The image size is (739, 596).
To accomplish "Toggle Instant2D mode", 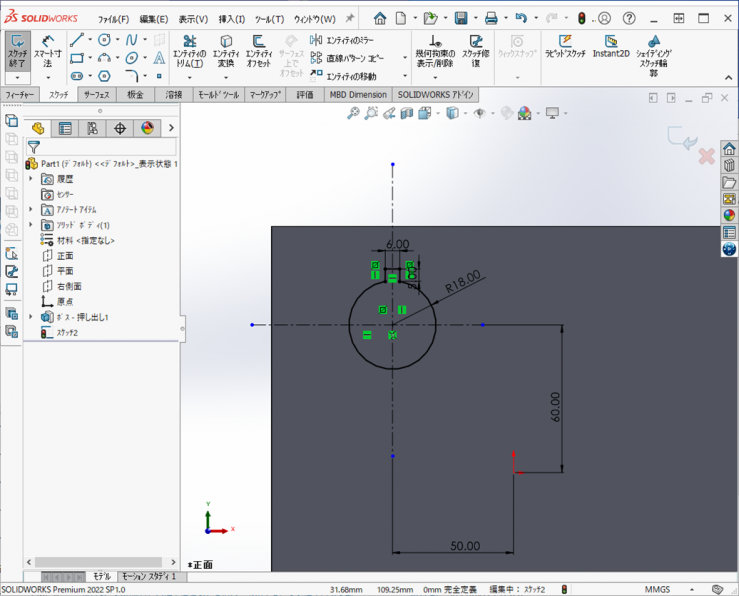I will click(x=610, y=46).
